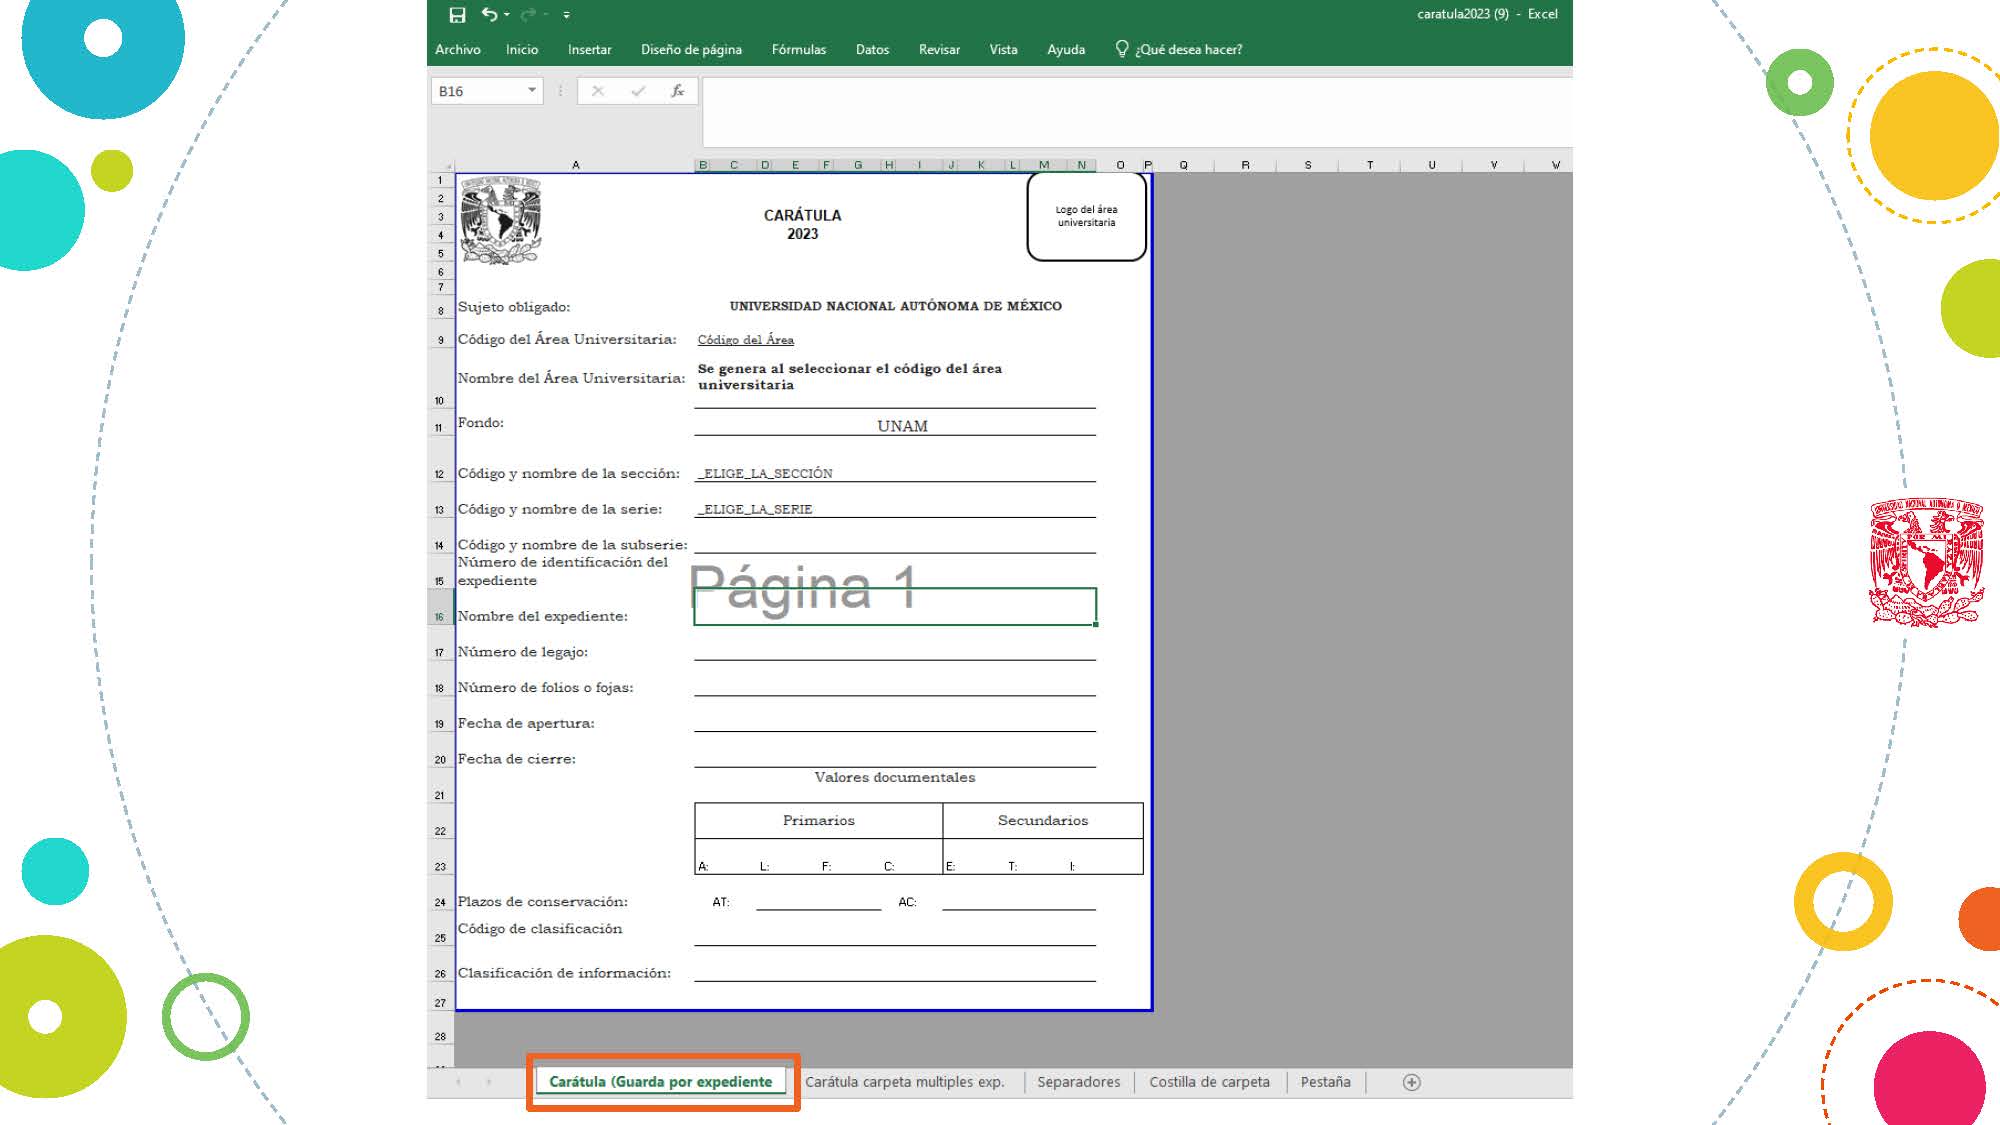Click the Undo arrow icon

489,14
